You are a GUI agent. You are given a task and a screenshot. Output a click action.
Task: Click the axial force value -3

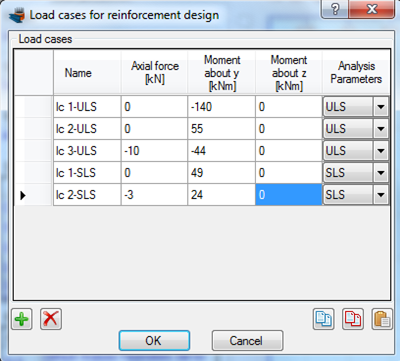pos(154,195)
